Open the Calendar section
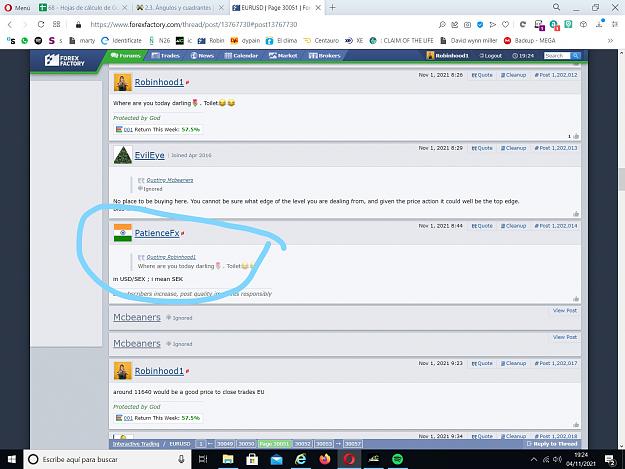Viewport: 625px width, 469px height. pos(241,56)
